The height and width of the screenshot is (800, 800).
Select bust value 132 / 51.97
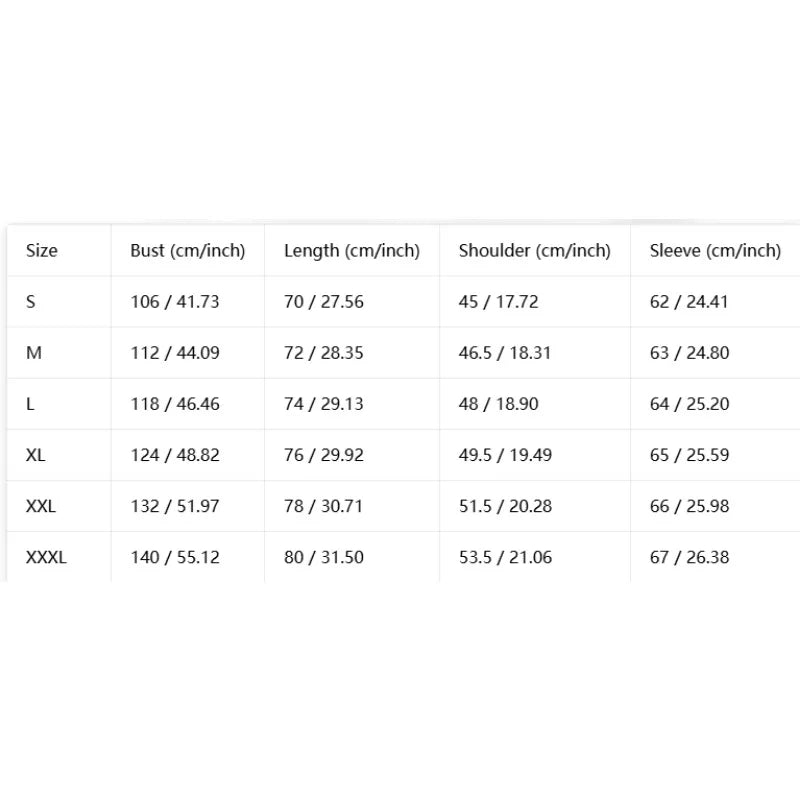pos(175,506)
